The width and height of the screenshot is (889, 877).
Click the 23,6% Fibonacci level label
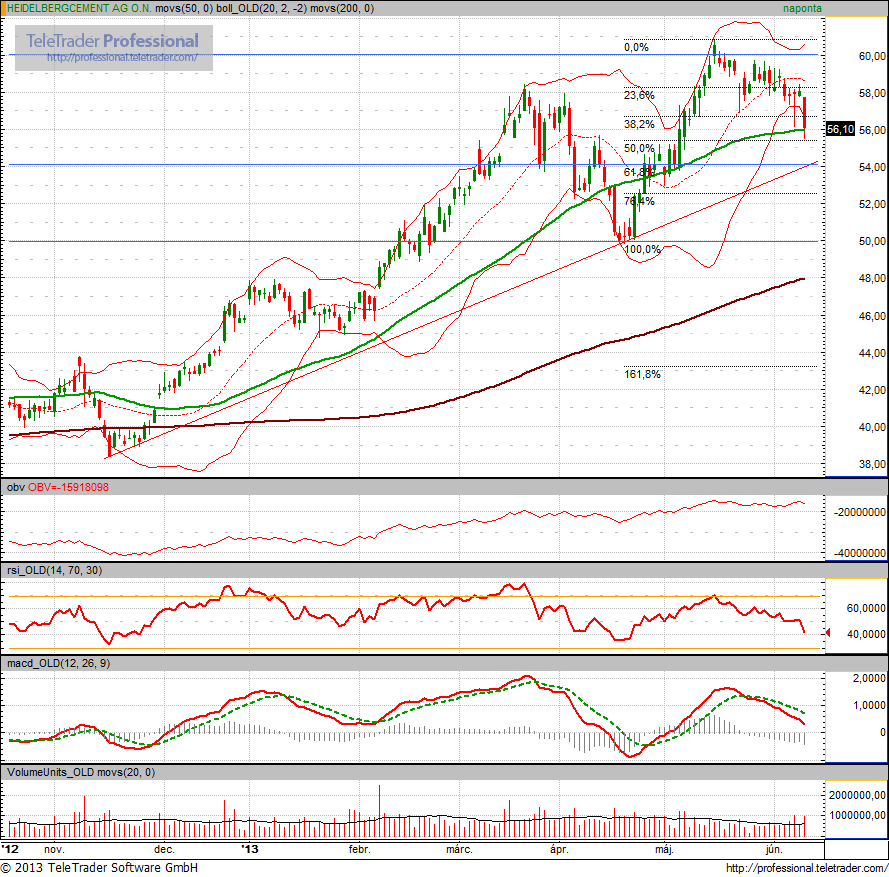(x=639, y=95)
